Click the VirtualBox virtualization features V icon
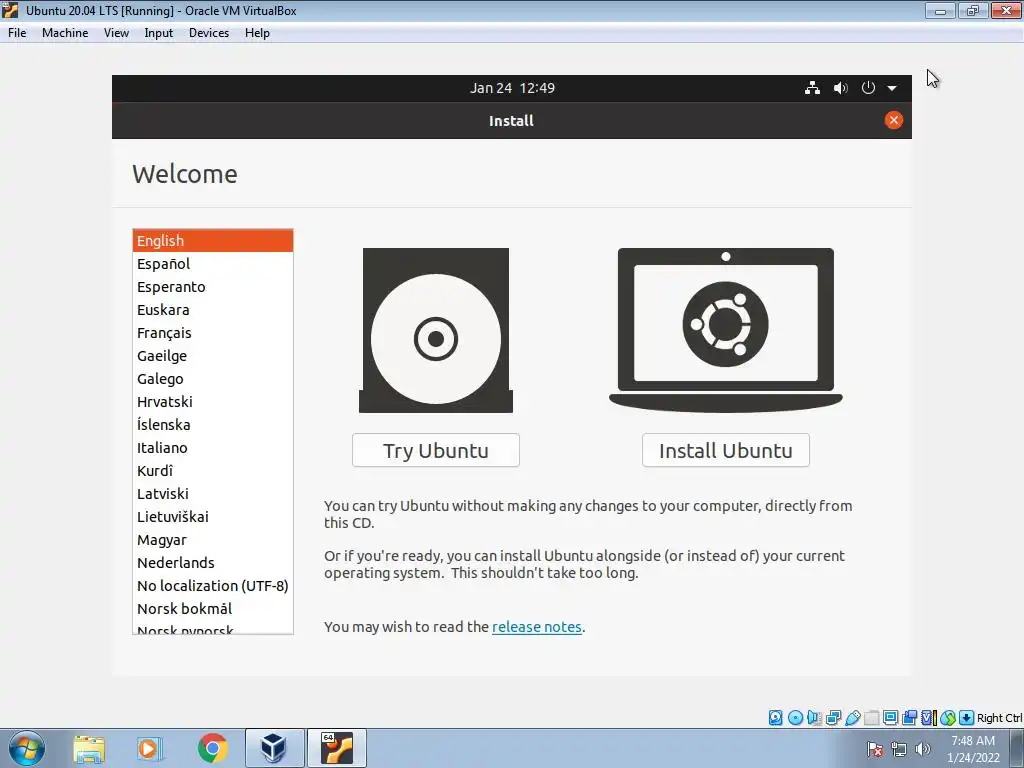Viewport: 1024px width, 768px height. (x=928, y=718)
